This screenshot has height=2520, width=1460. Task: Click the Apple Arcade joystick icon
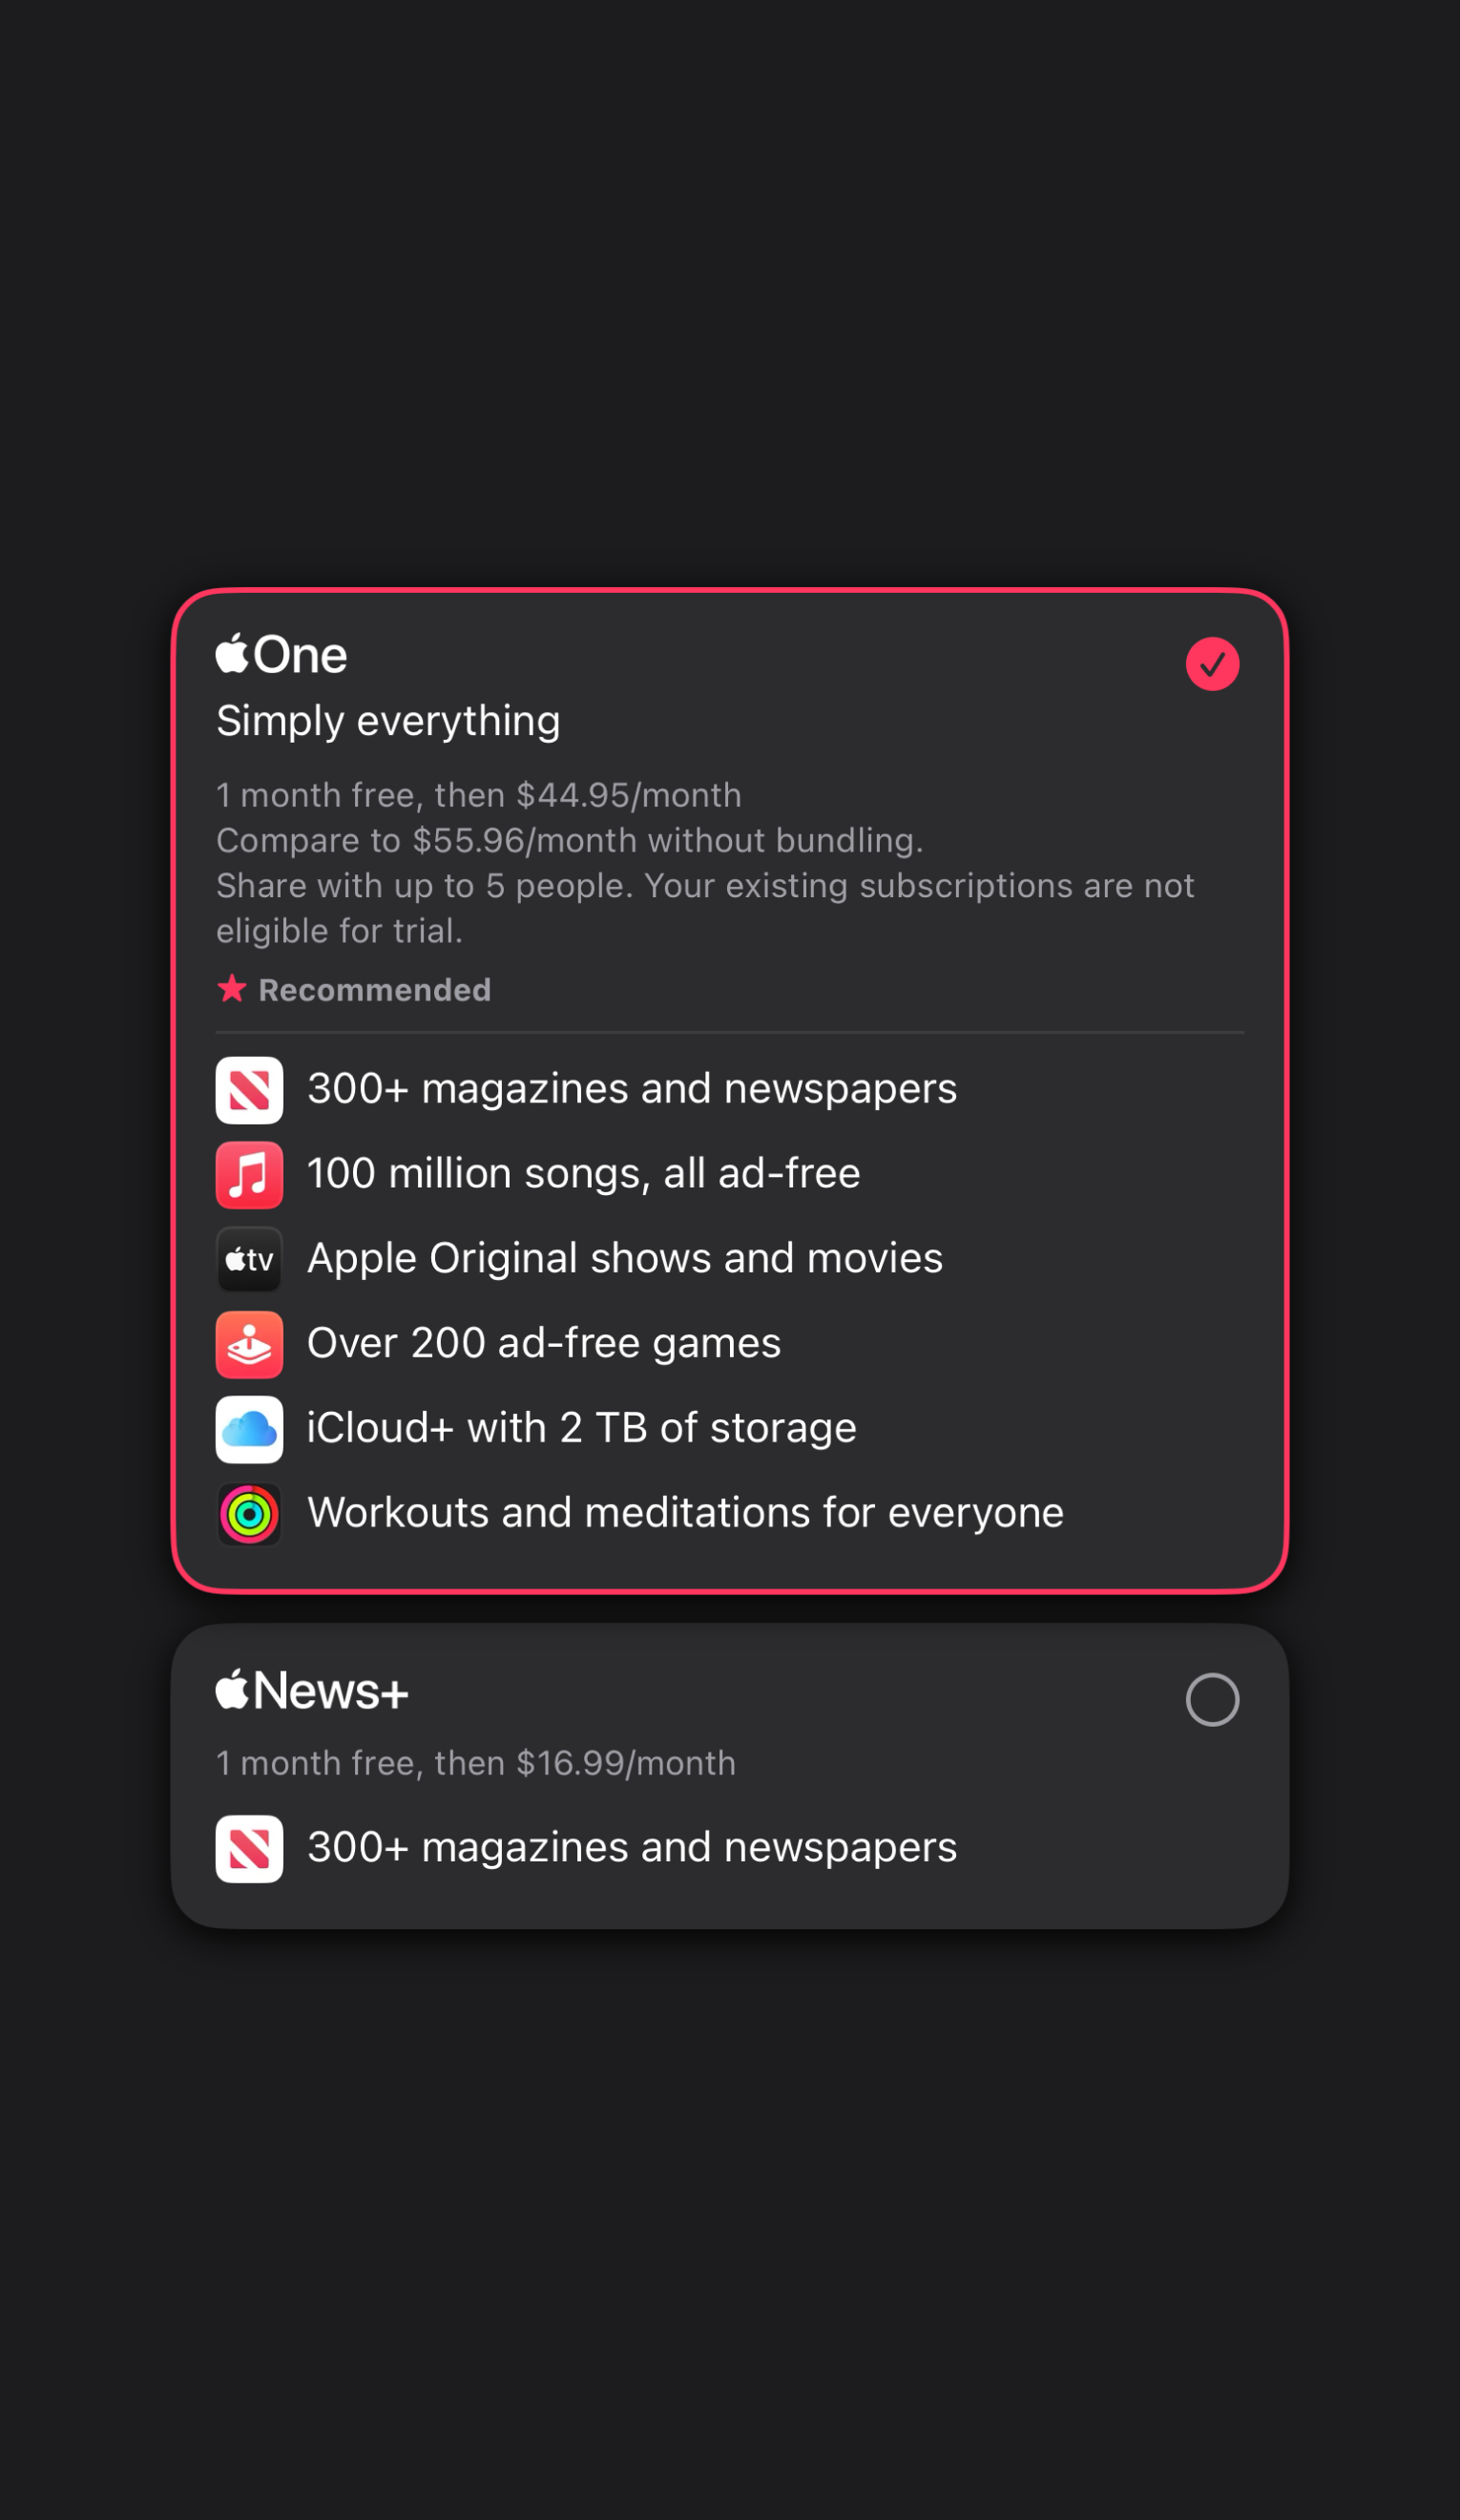click(x=249, y=1344)
